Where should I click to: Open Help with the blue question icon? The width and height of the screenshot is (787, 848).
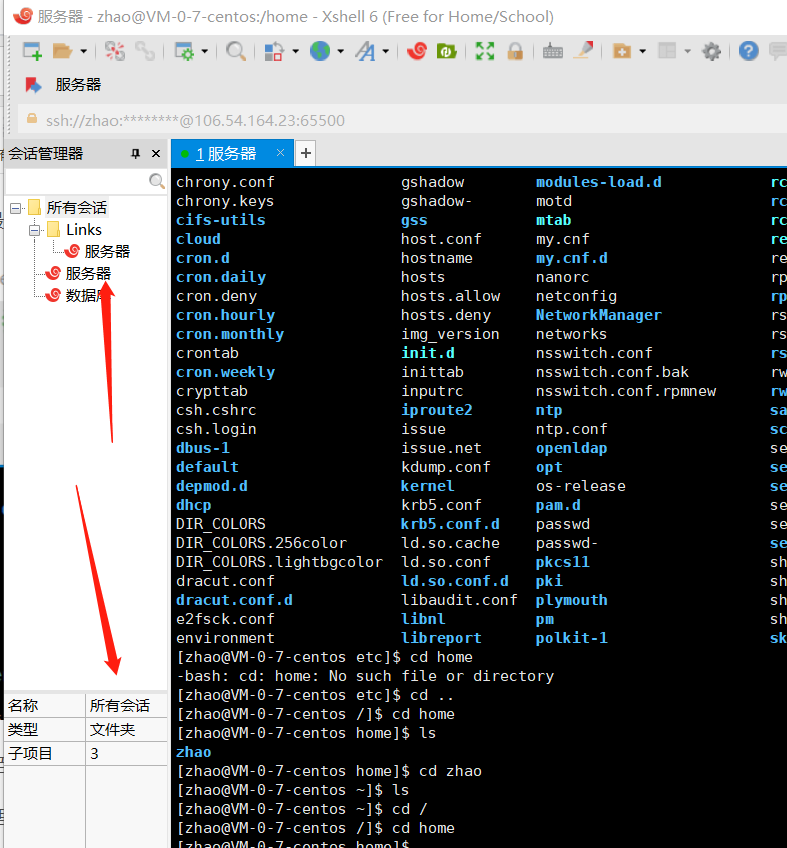(x=749, y=51)
